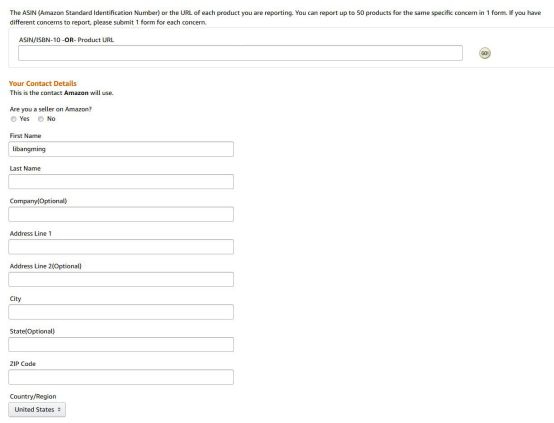Click the ZIP Code input field
The height and width of the screenshot is (423, 554).
121,377
